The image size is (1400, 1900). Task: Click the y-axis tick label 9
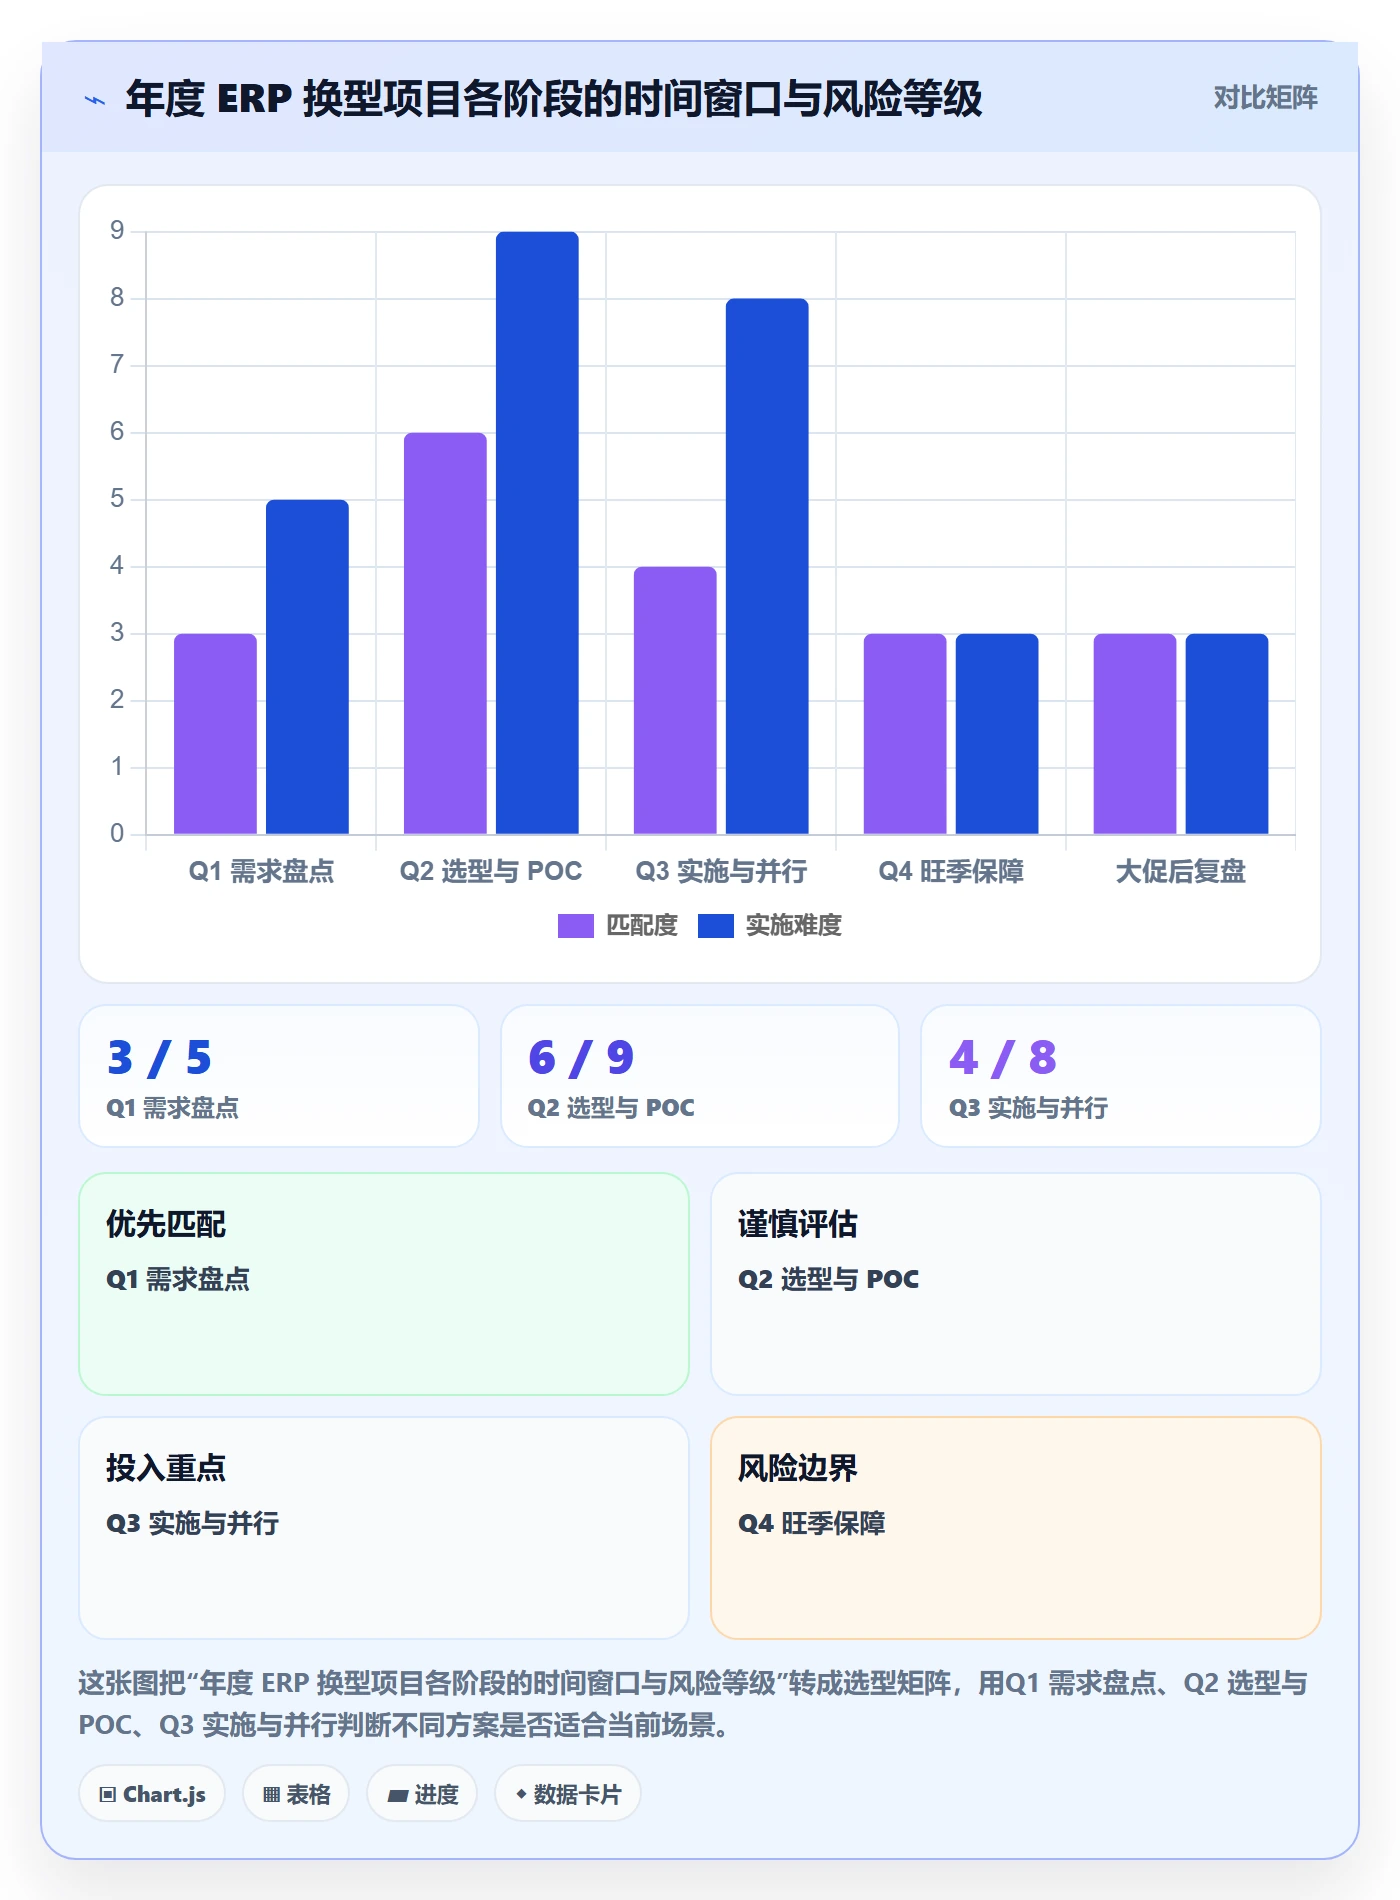pos(117,231)
